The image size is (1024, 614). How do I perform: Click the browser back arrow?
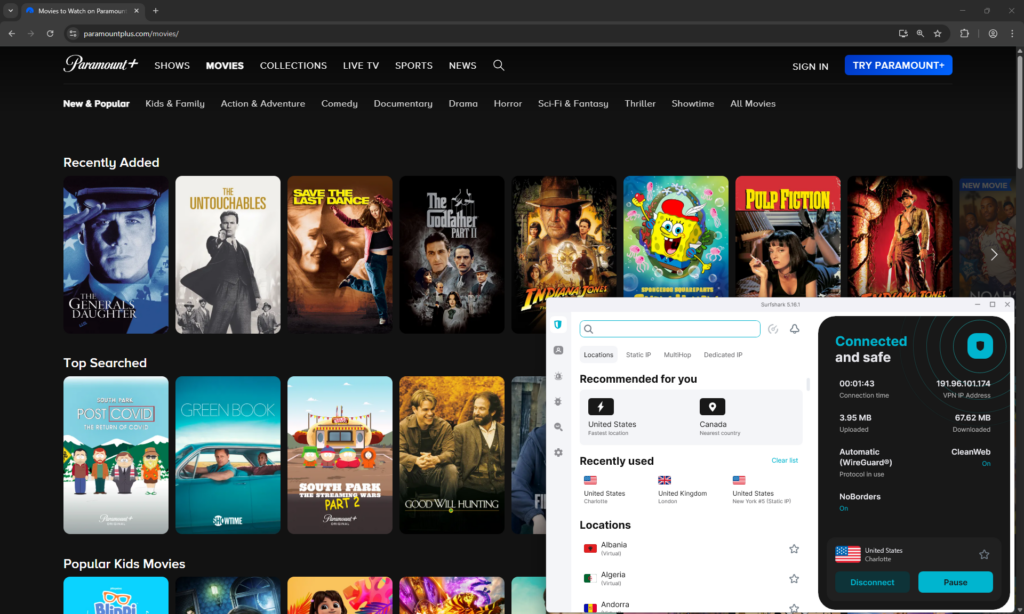pos(12,33)
